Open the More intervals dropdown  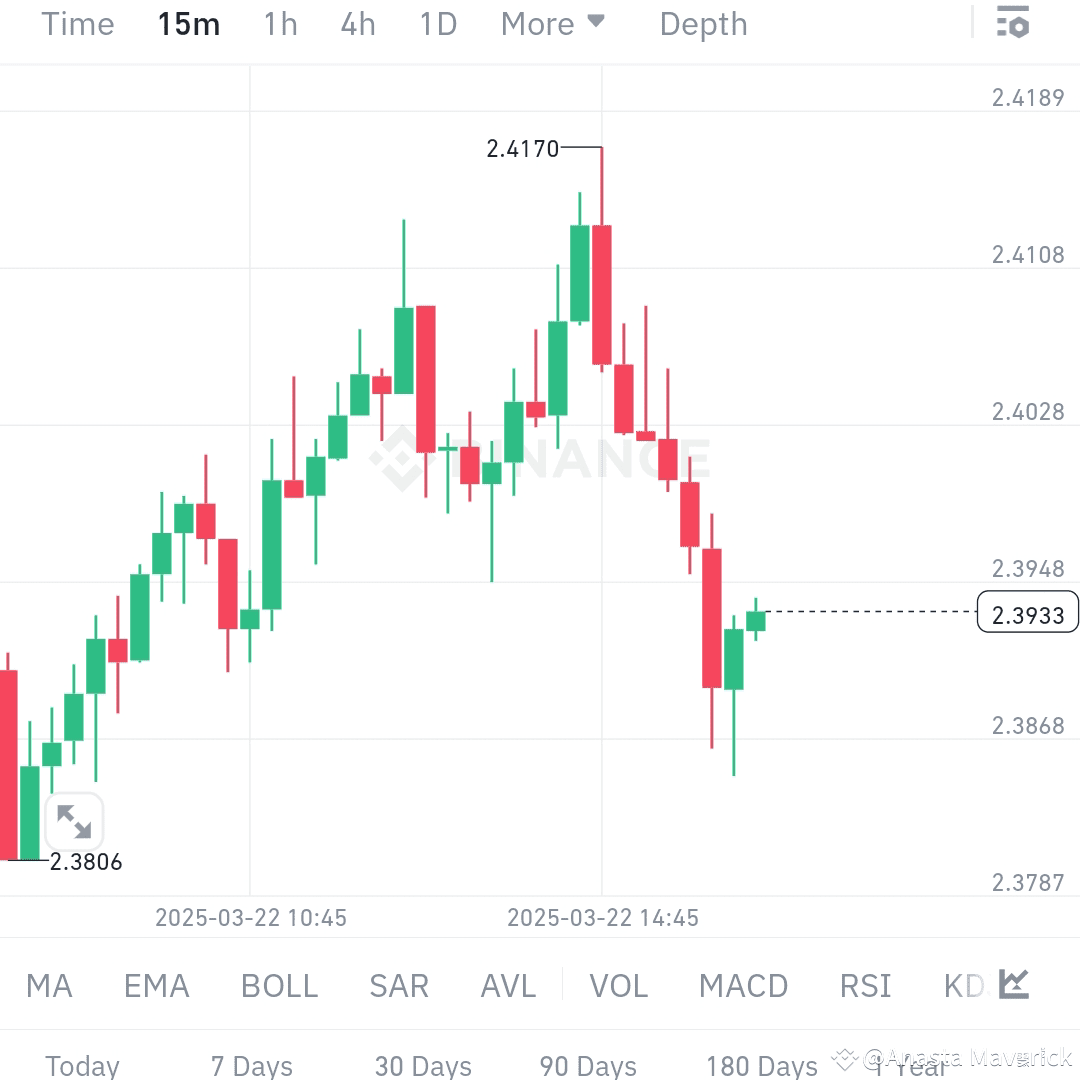pyautogui.click(x=552, y=23)
